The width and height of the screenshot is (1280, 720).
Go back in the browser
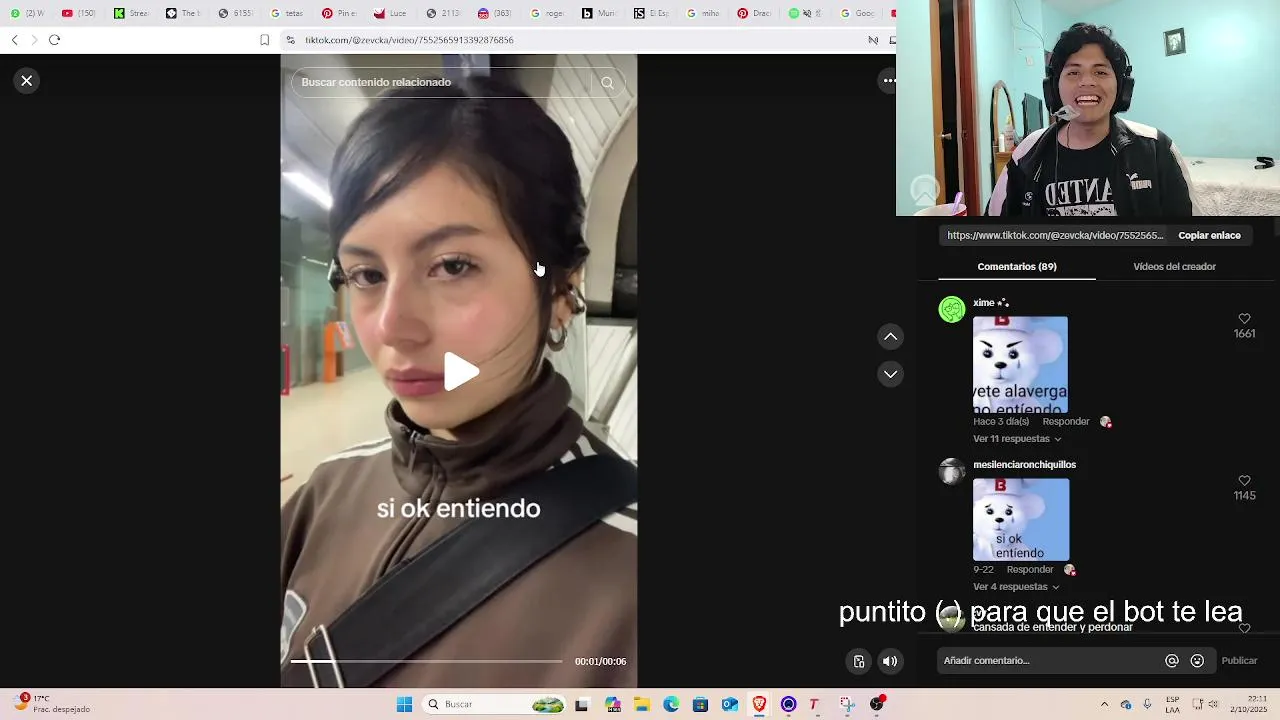[x=14, y=40]
